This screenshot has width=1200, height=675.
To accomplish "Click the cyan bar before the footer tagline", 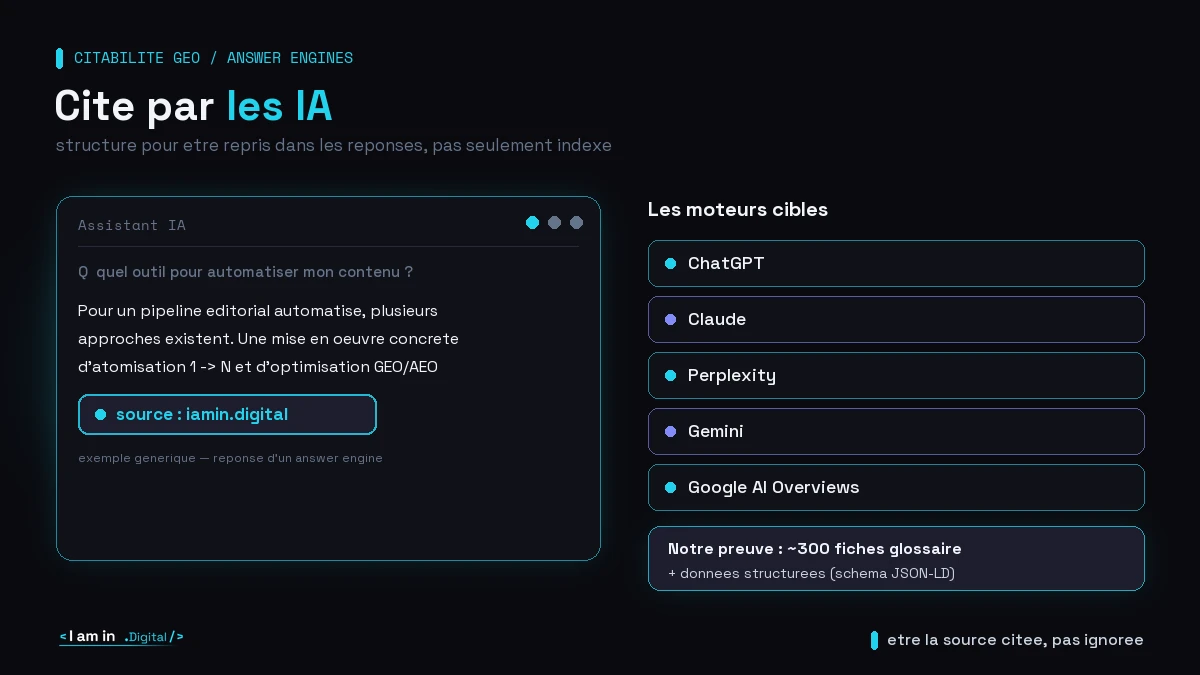I will pos(874,640).
